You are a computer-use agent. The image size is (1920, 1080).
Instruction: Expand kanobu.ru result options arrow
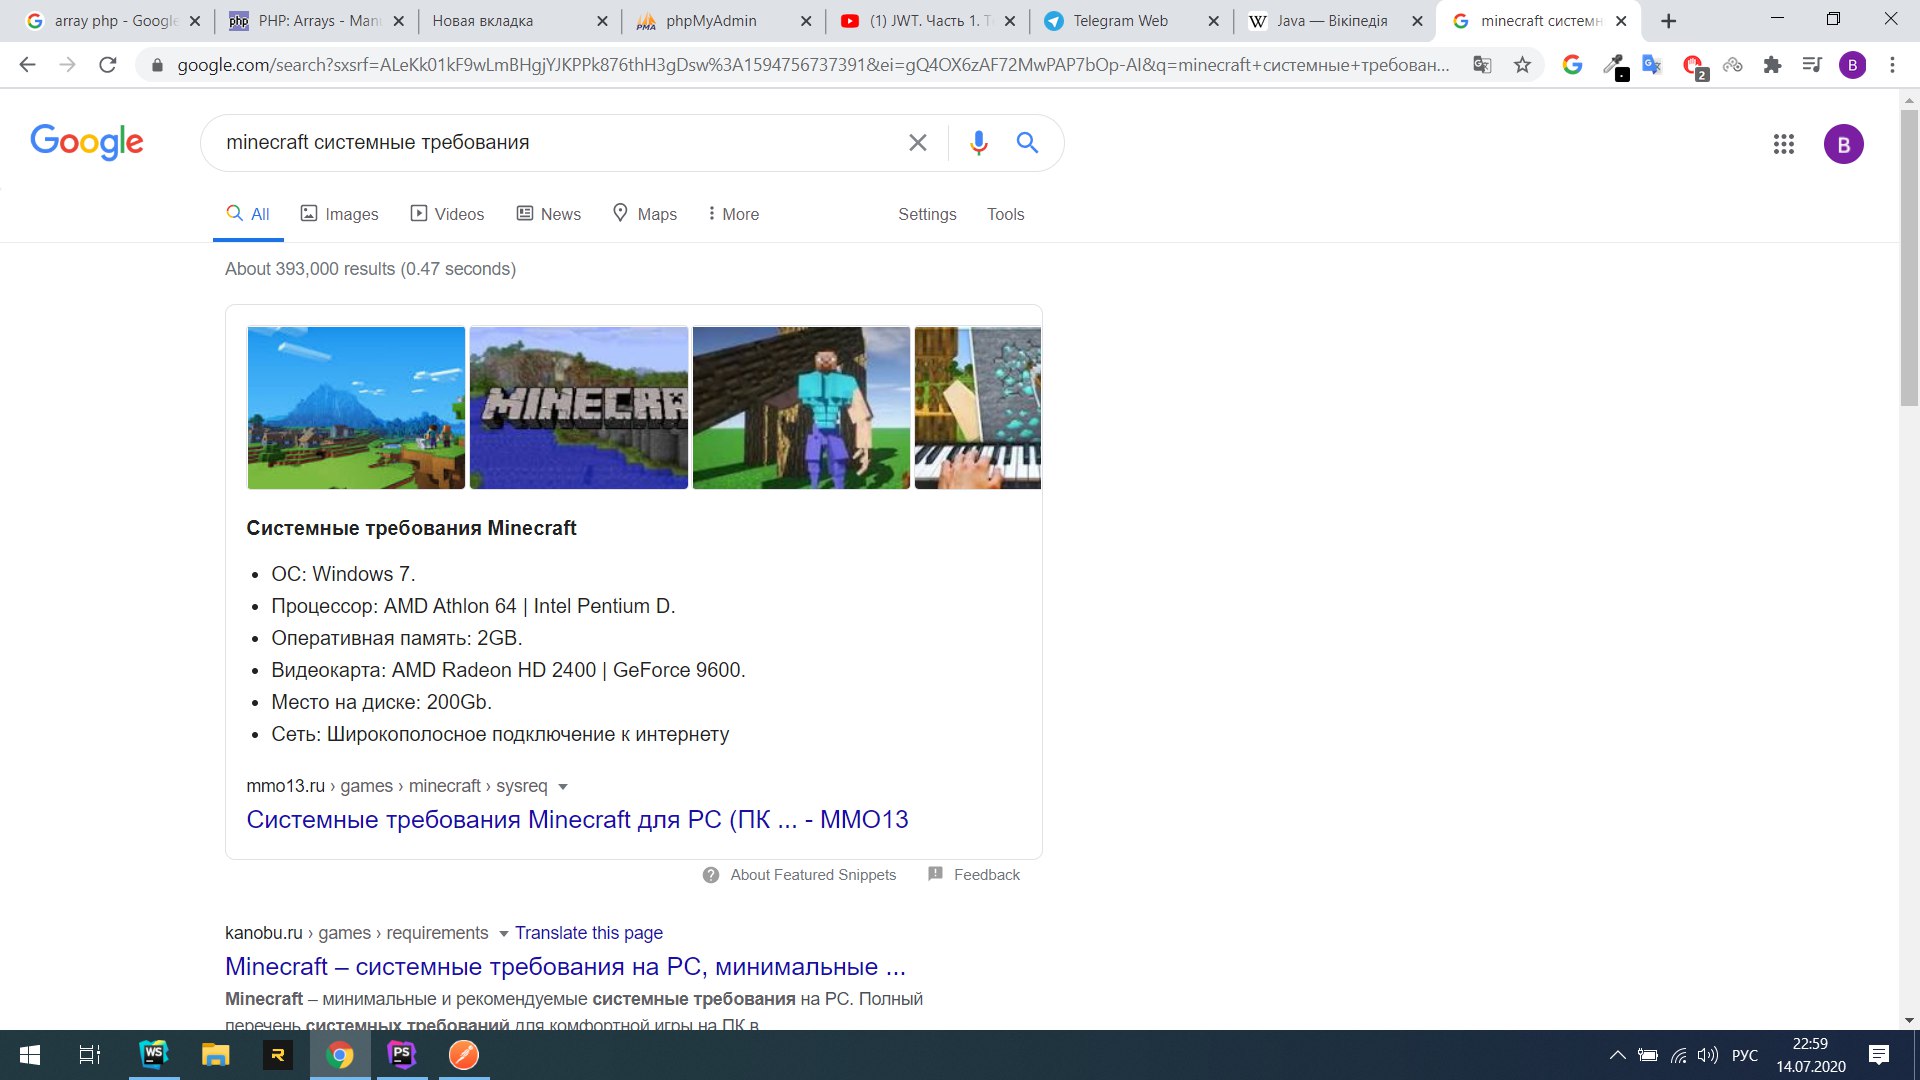tap(503, 934)
